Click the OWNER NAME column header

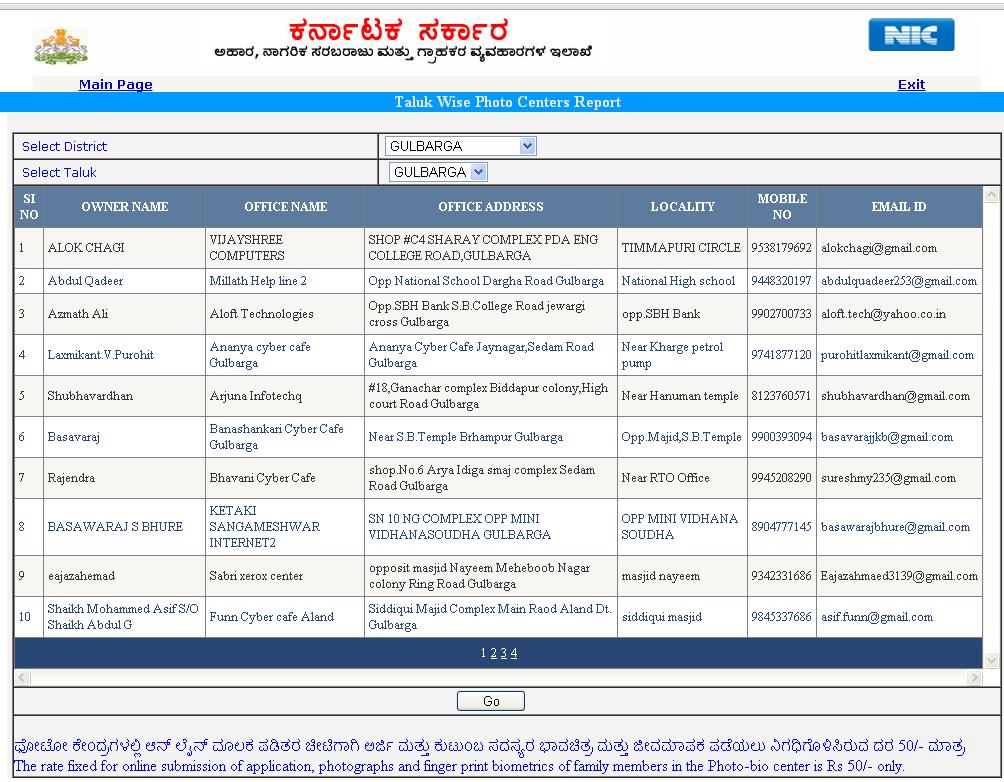coord(125,207)
